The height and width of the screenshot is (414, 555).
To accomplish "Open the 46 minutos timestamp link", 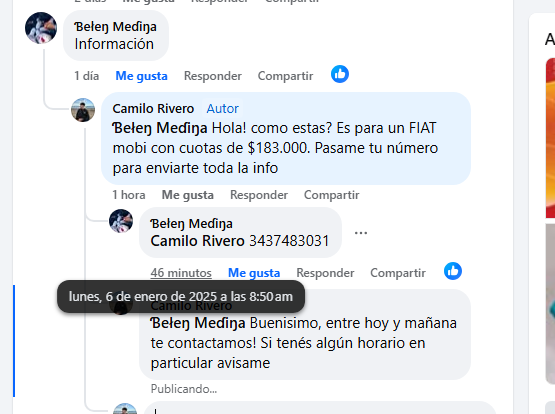I will pos(181,273).
